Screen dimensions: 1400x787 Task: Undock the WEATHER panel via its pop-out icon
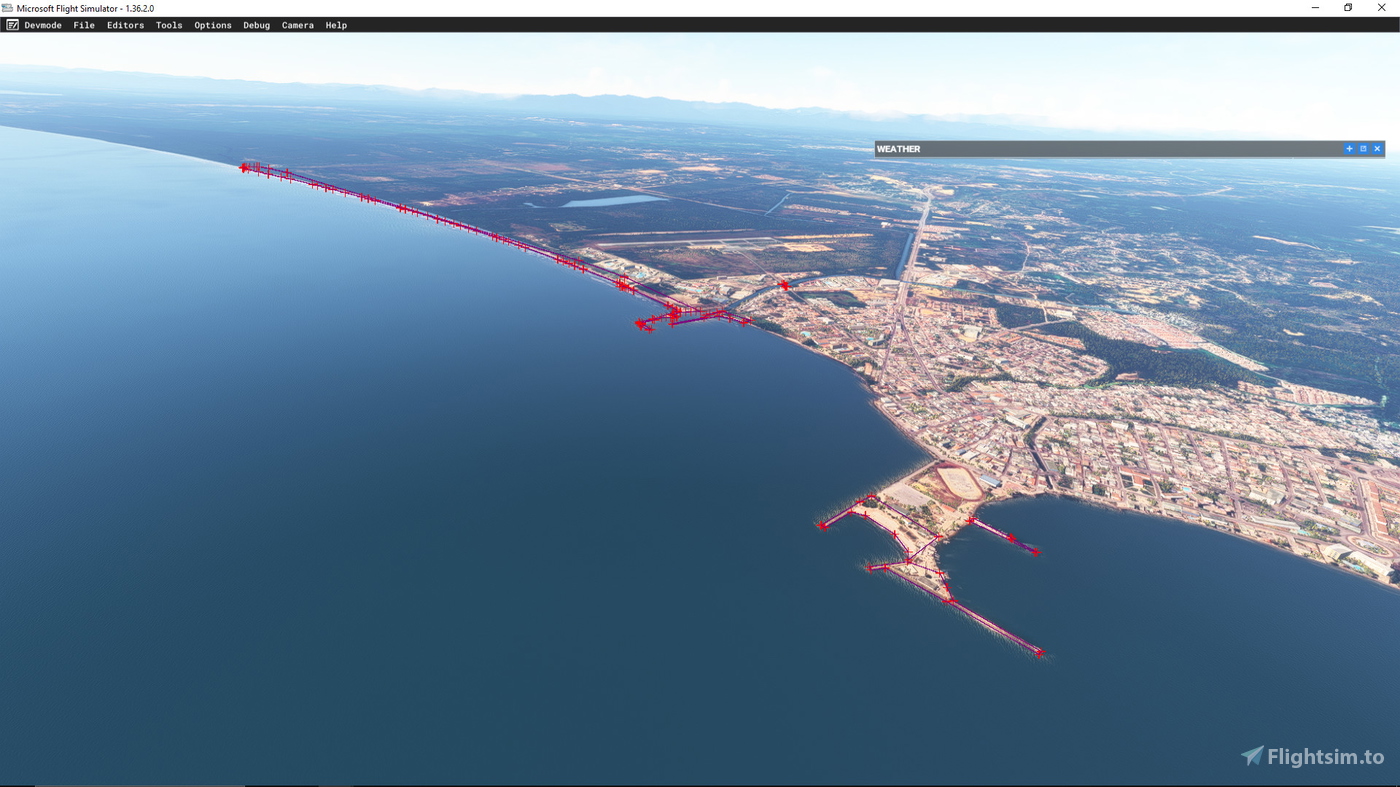(1363, 148)
